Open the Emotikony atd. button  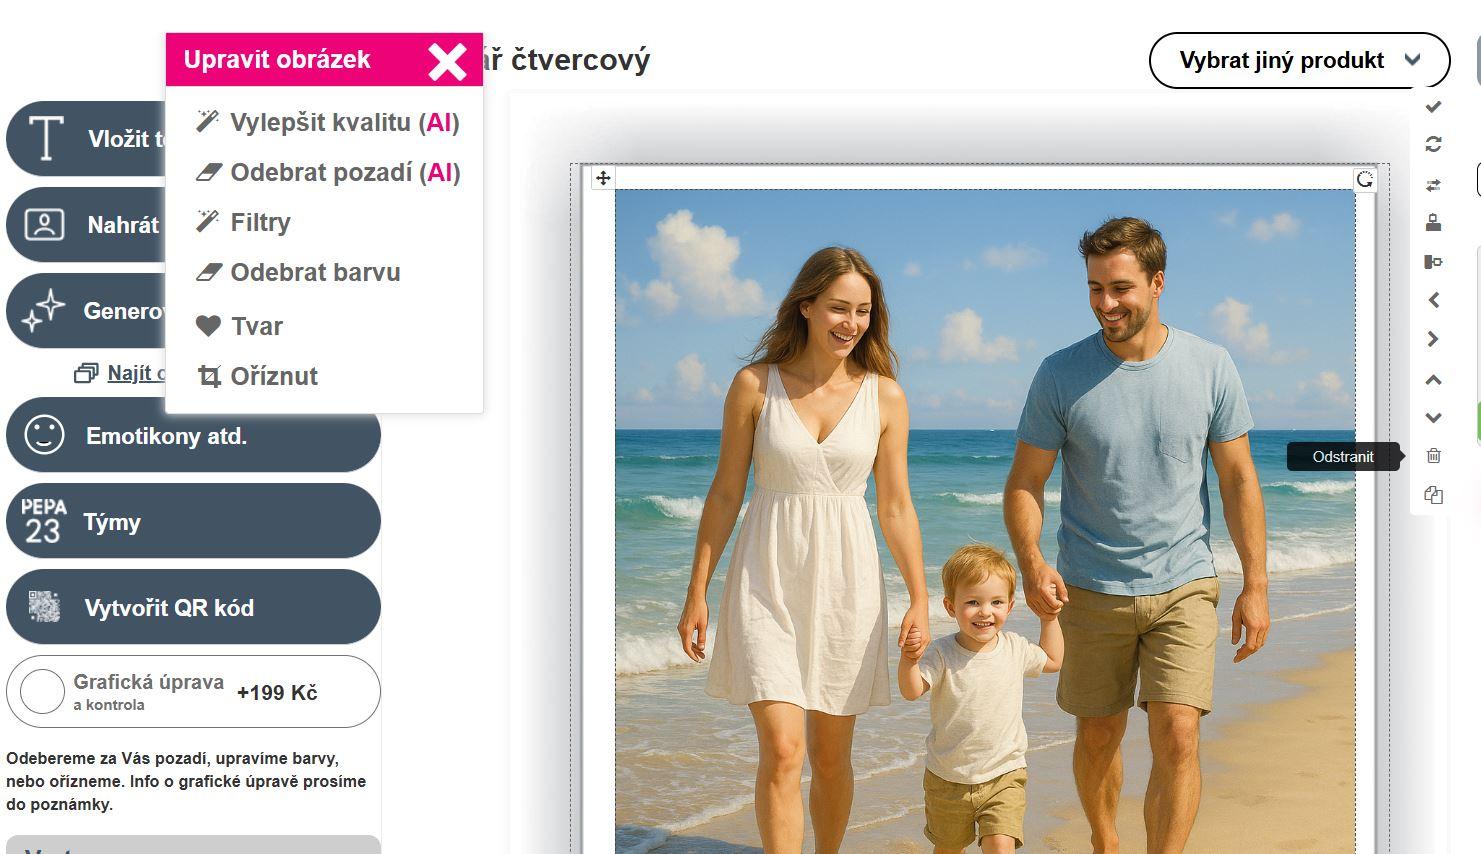point(193,435)
